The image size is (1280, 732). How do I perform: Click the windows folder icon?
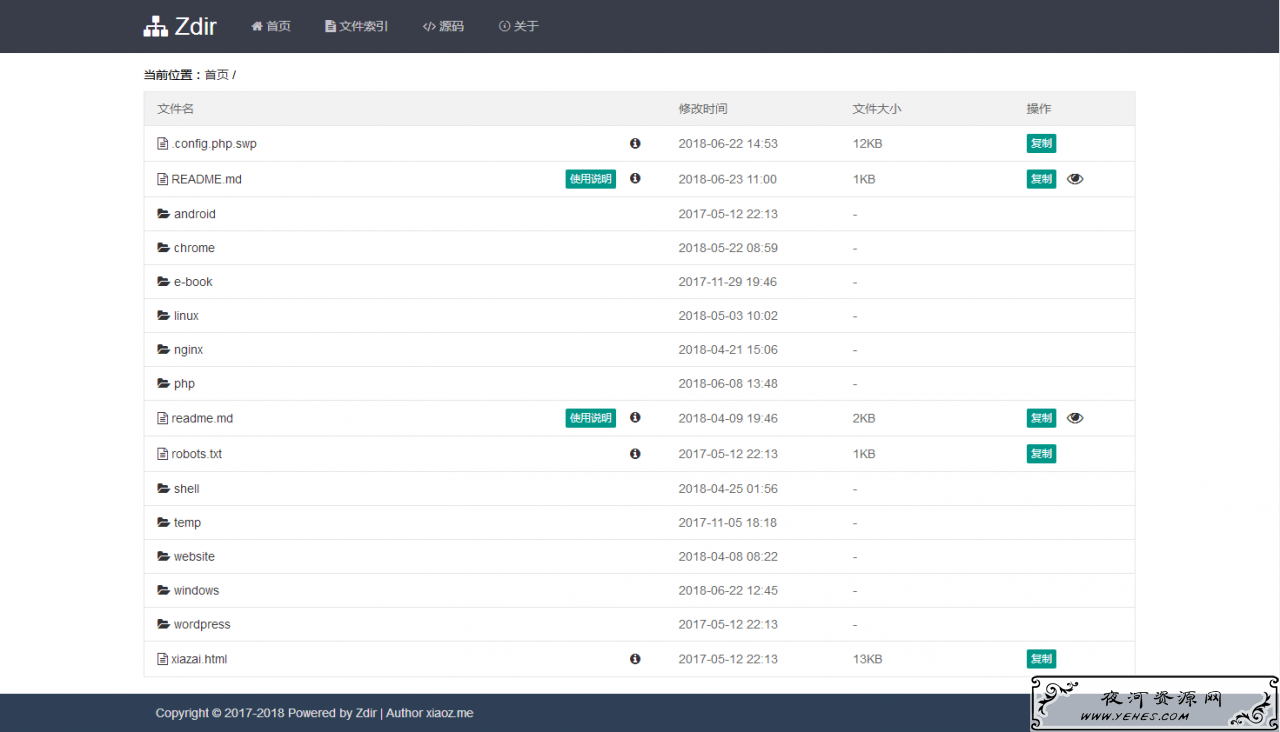coord(163,591)
